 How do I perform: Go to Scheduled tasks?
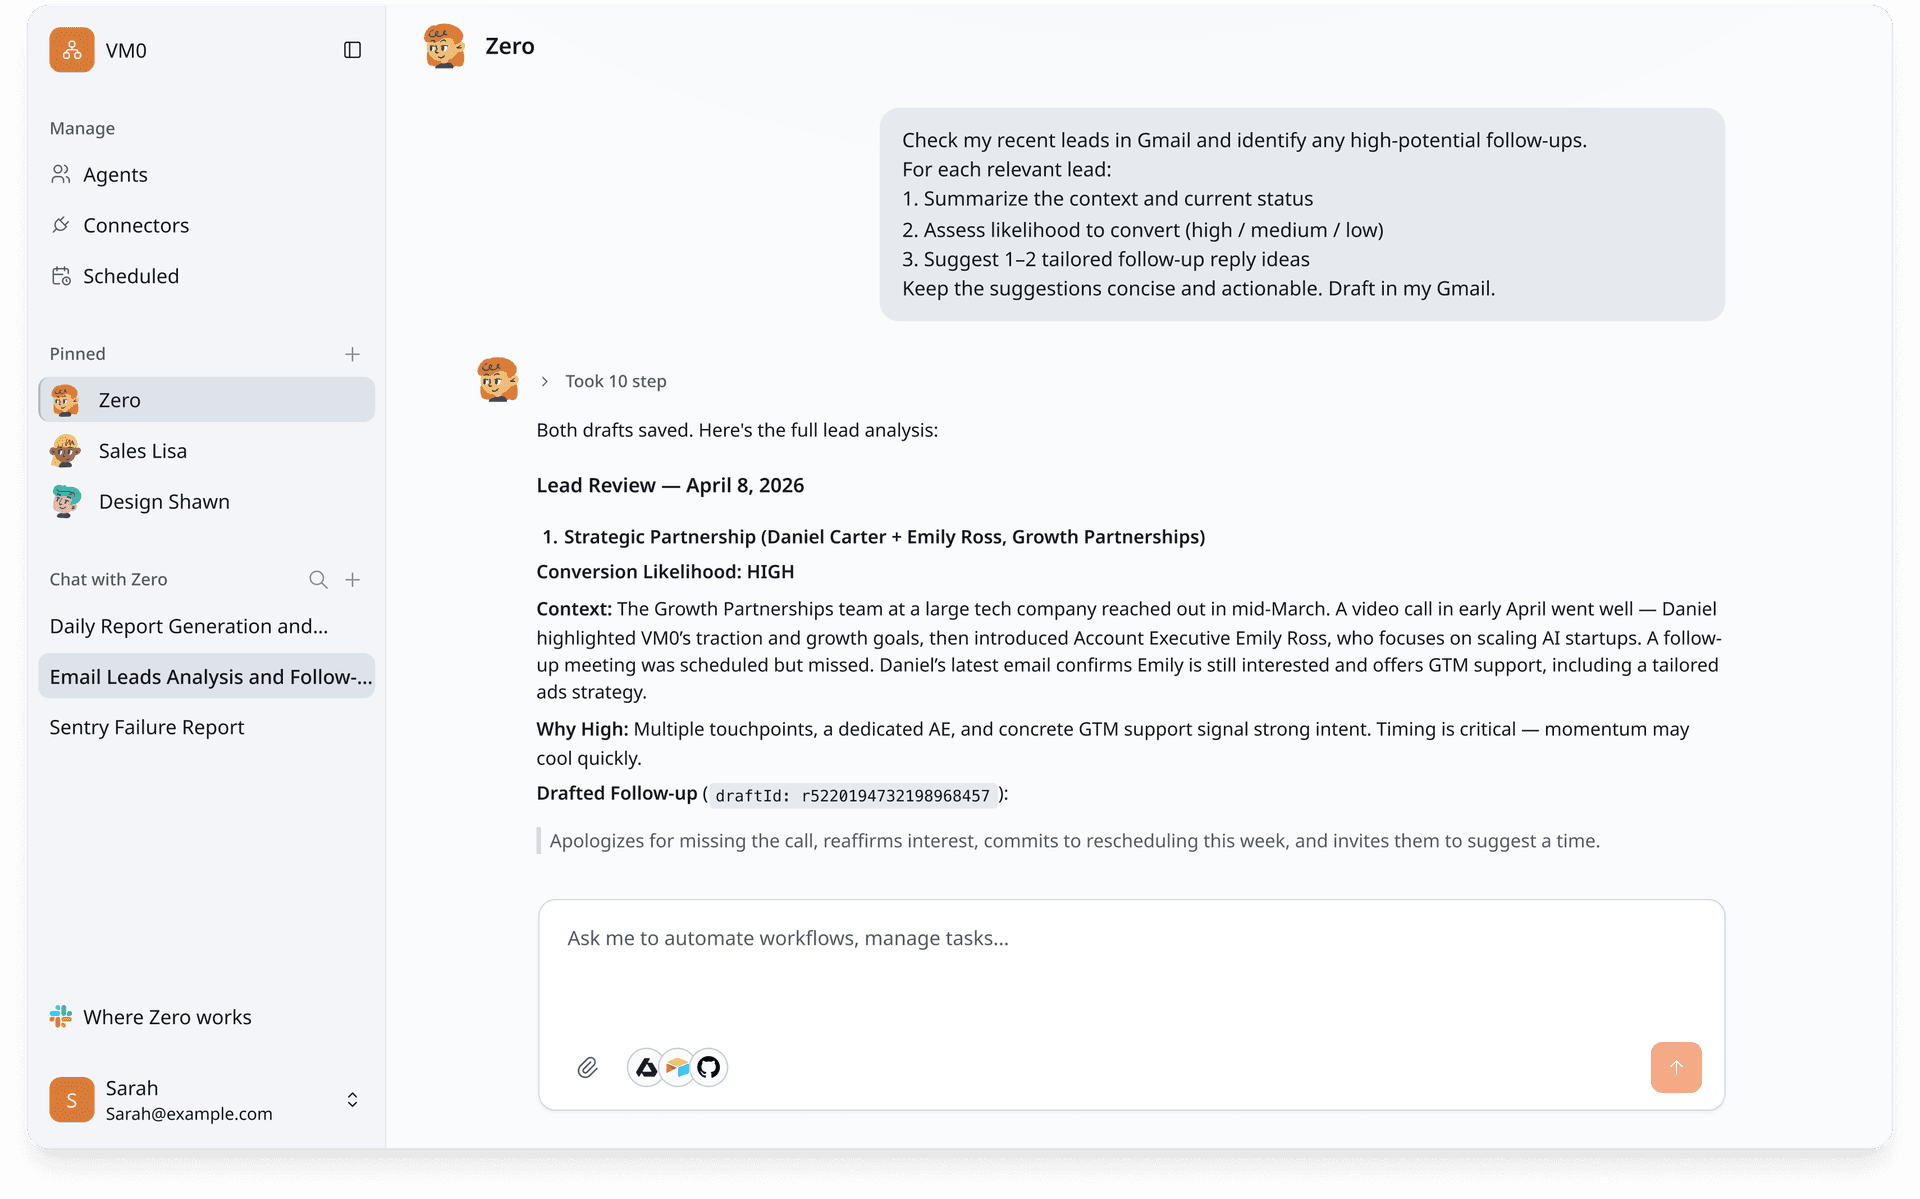point(130,277)
